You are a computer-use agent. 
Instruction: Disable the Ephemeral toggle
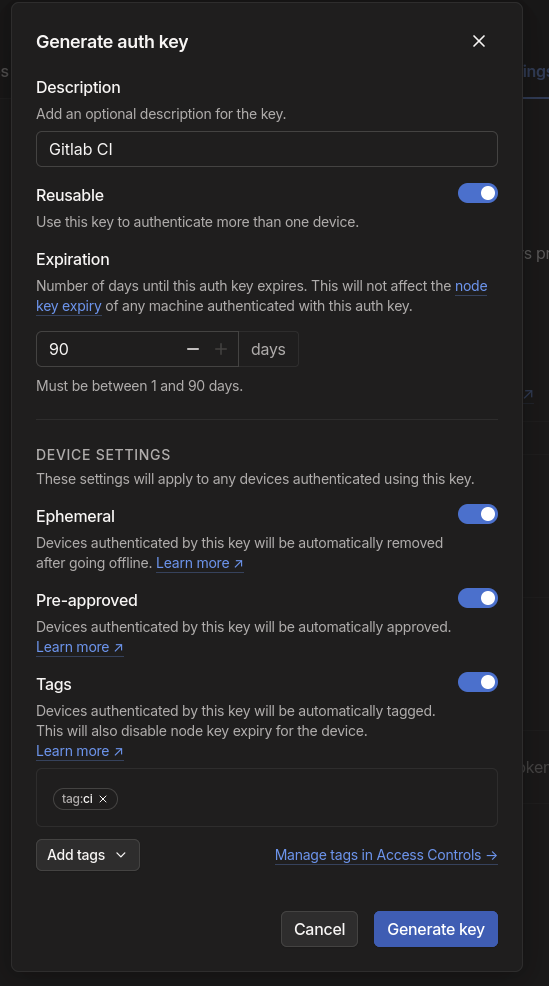477,514
